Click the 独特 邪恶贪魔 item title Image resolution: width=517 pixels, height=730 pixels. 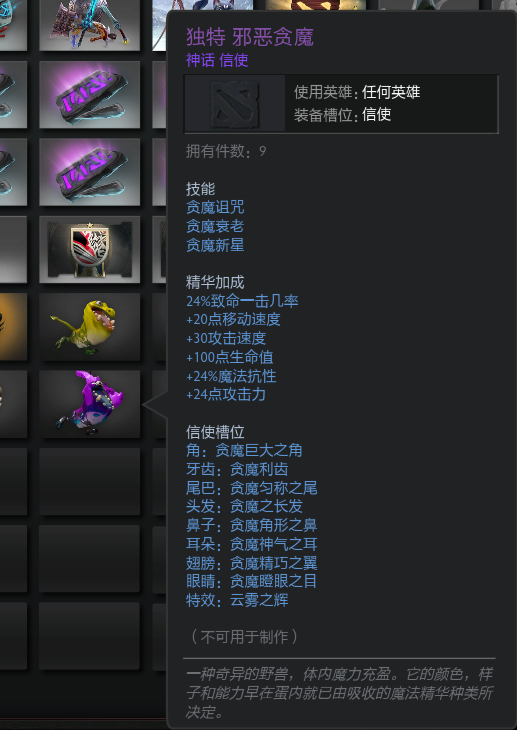pos(250,37)
